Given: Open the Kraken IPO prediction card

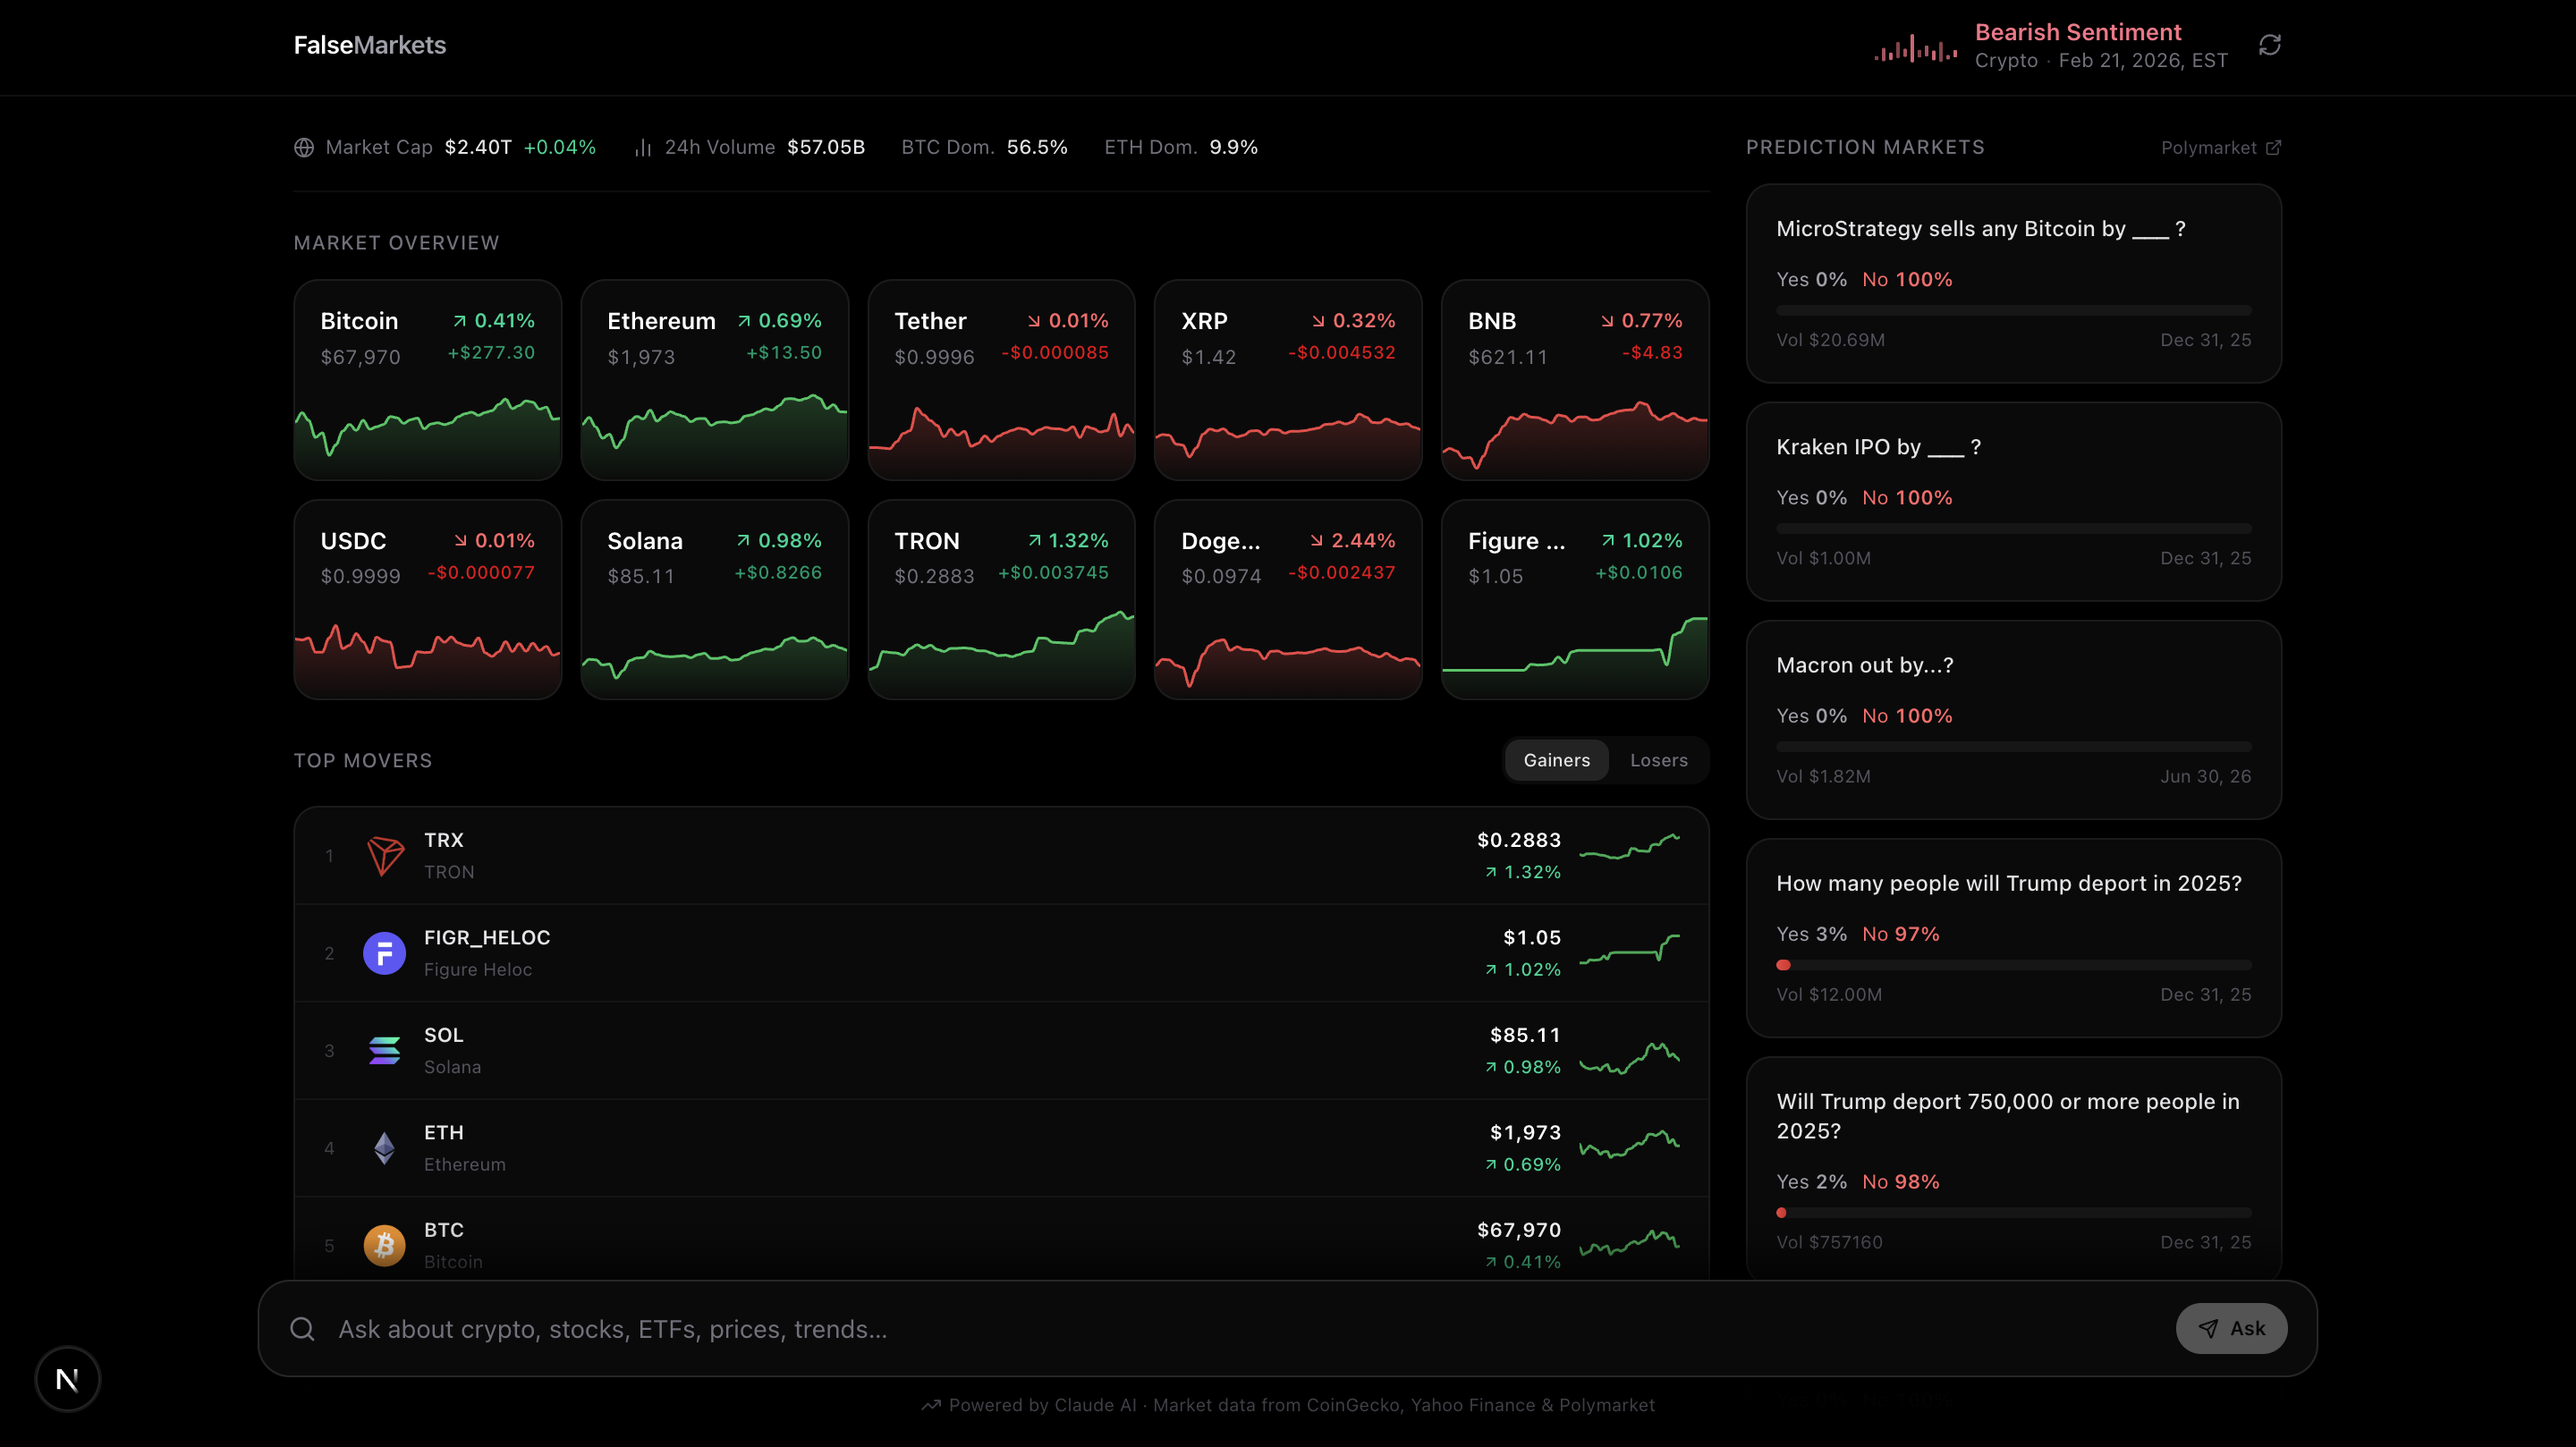Looking at the screenshot, I should coord(2013,501).
